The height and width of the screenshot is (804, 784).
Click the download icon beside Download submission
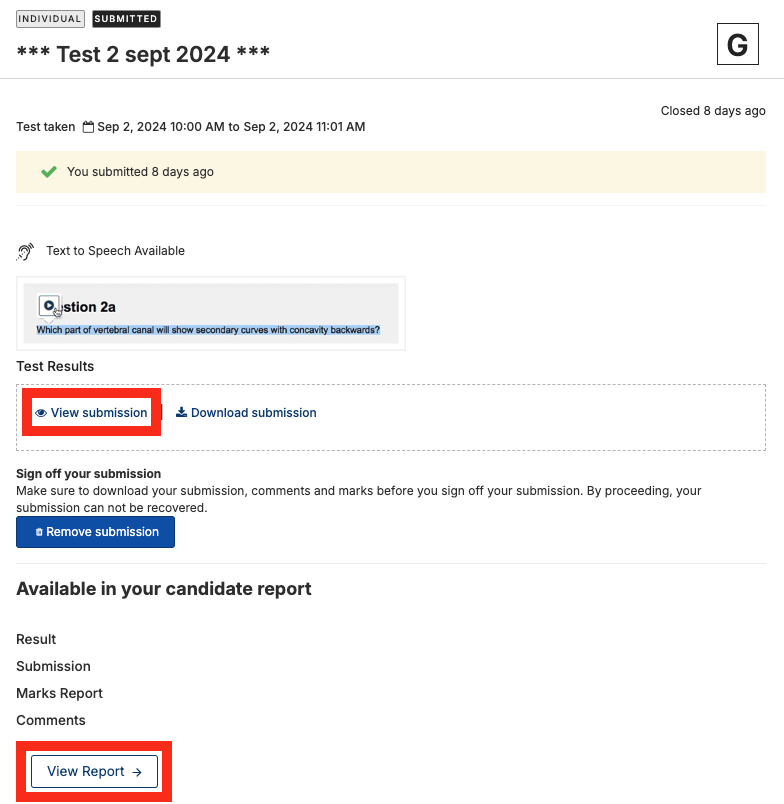[181, 412]
